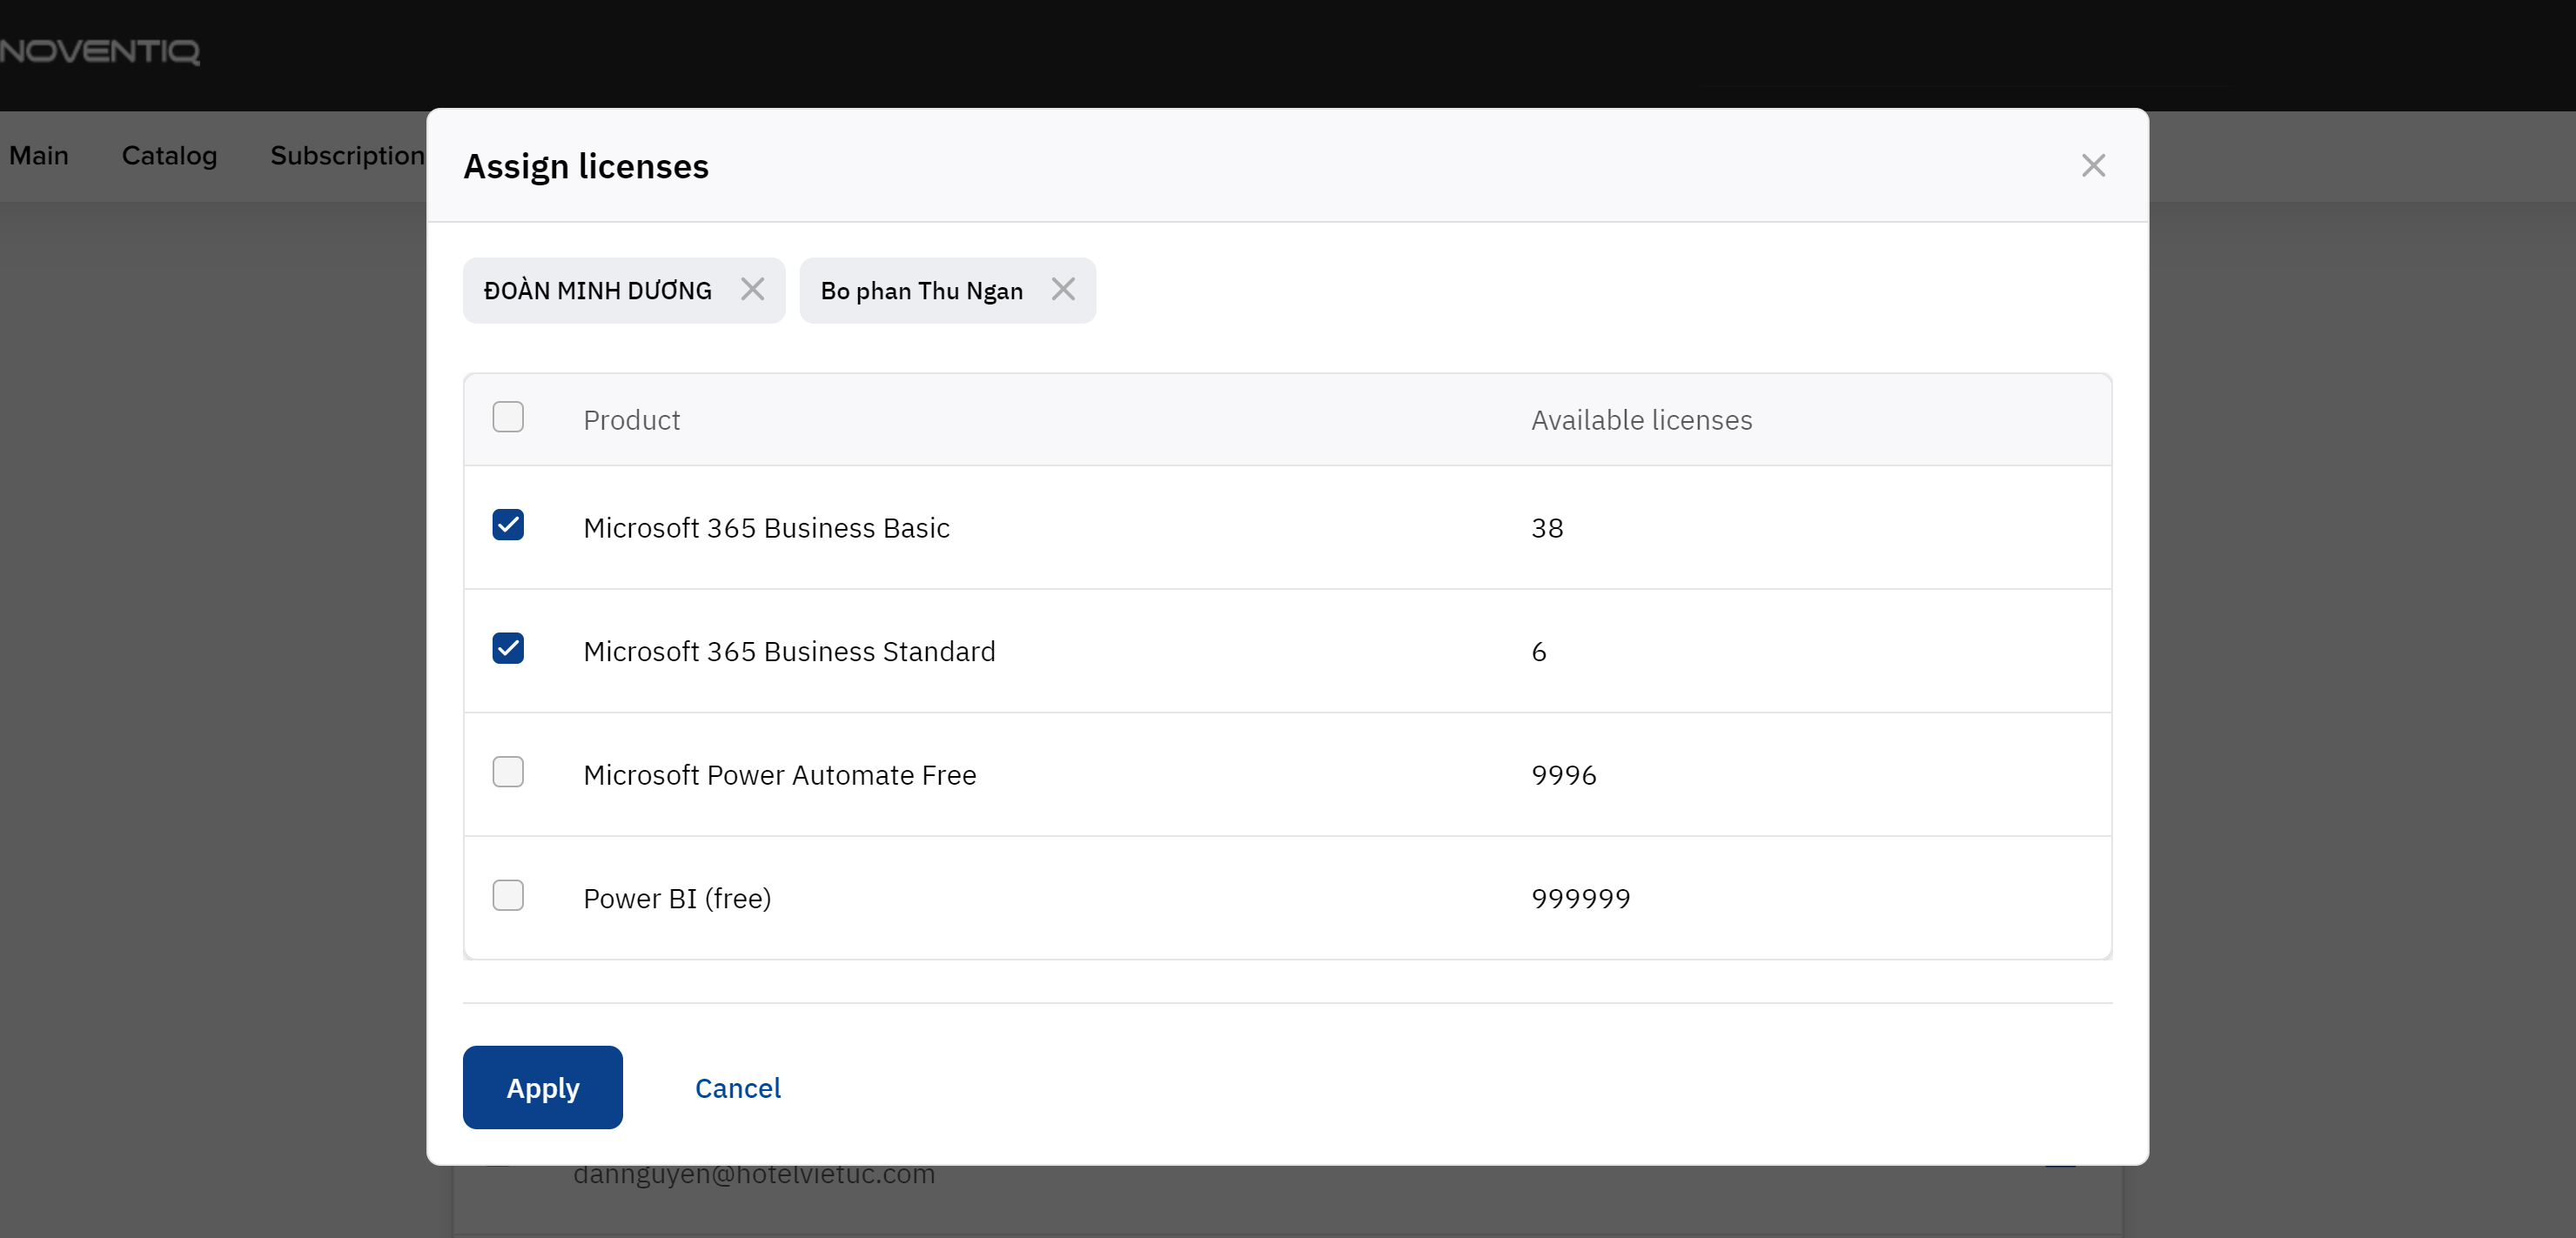Remove Bo phan Thu Ngan chip
The width and height of the screenshot is (2576, 1238).
1062,289
